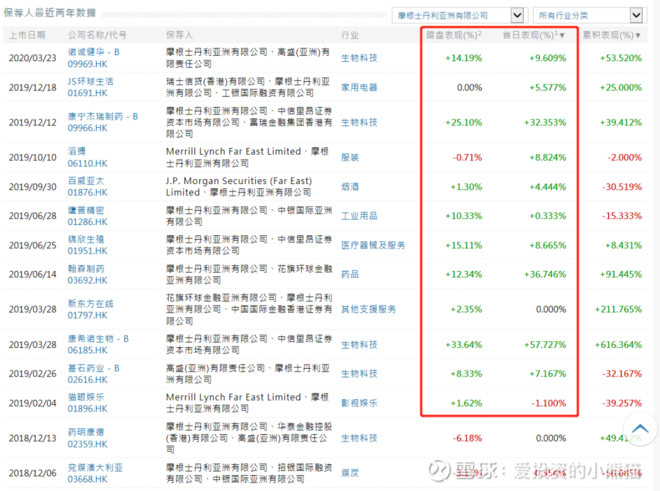Open industry link 医疗器械及服务

(373, 245)
